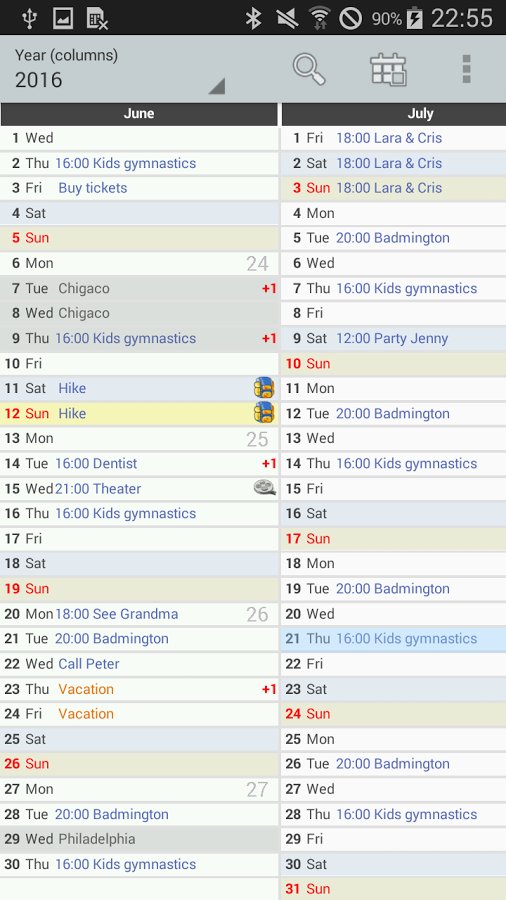Select the July column header
Screen dimensions: 506x900
421,114
